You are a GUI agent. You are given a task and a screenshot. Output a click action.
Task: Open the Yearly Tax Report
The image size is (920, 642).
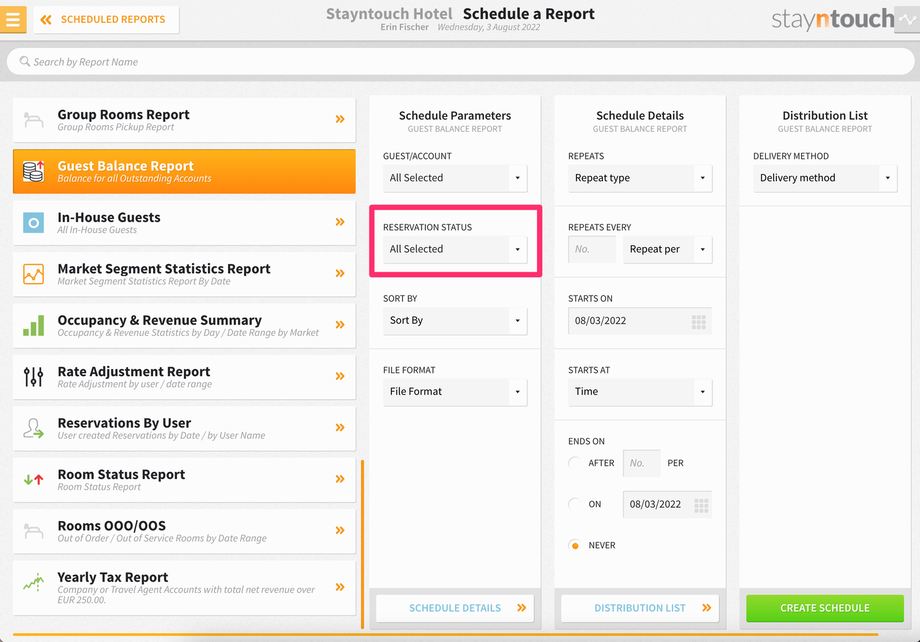click(x=184, y=587)
